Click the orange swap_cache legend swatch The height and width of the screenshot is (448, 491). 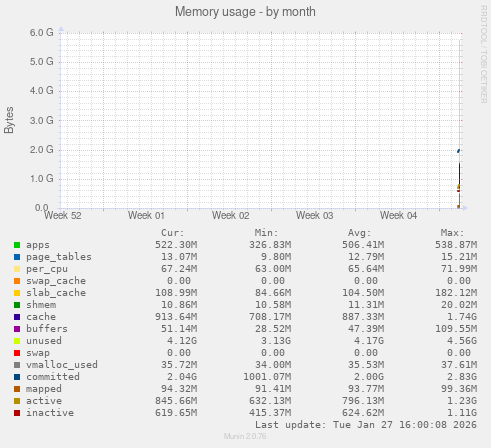17,281
